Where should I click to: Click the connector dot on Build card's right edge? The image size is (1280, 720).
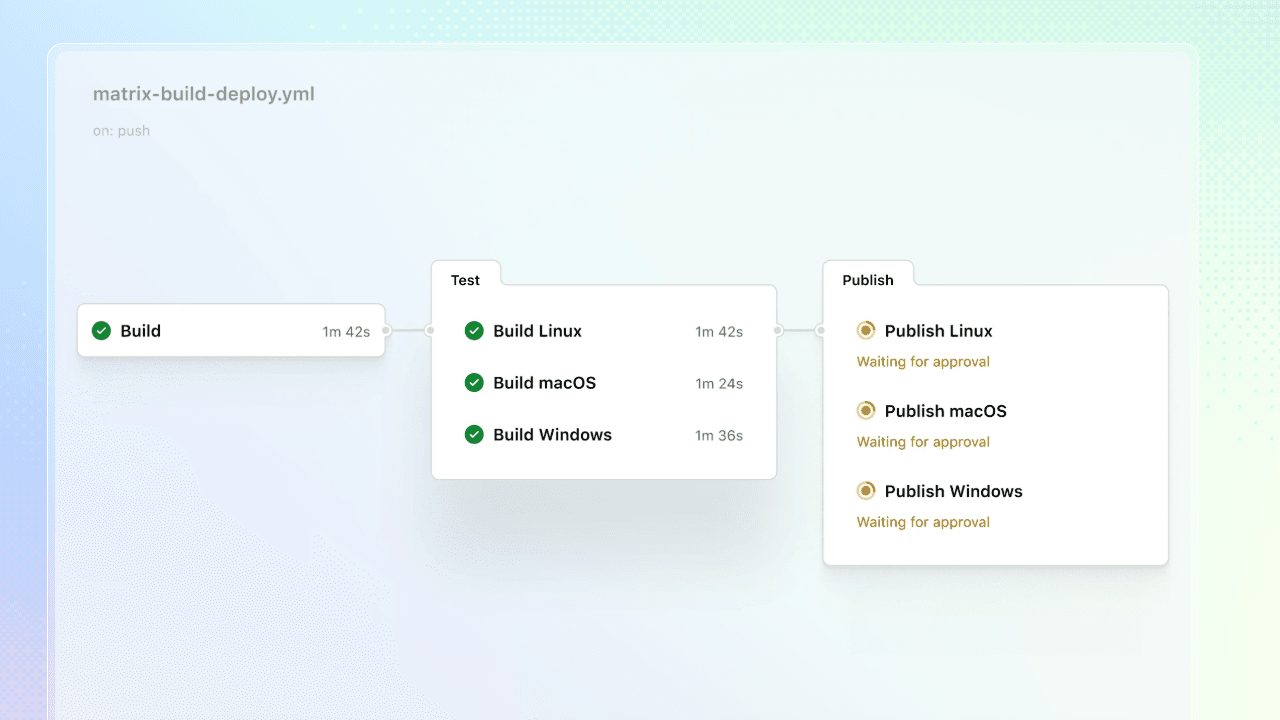point(386,330)
